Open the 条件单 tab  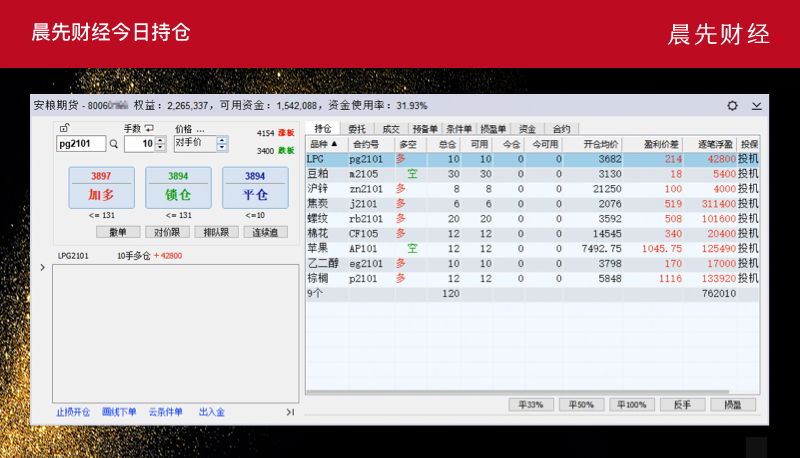click(459, 129)
